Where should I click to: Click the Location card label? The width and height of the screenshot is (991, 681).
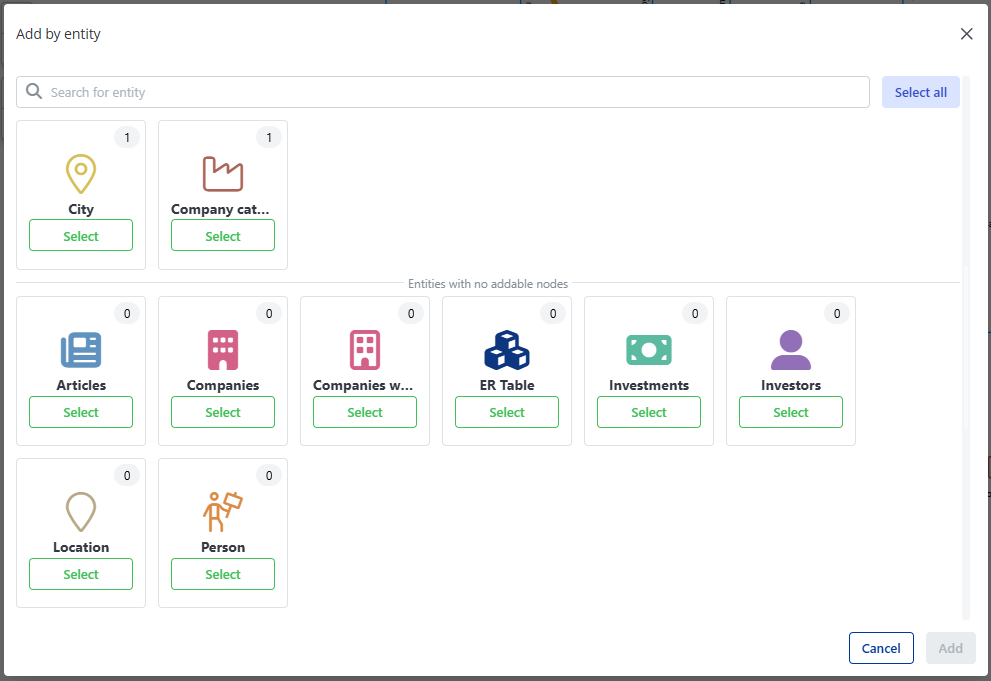(81, 547)
